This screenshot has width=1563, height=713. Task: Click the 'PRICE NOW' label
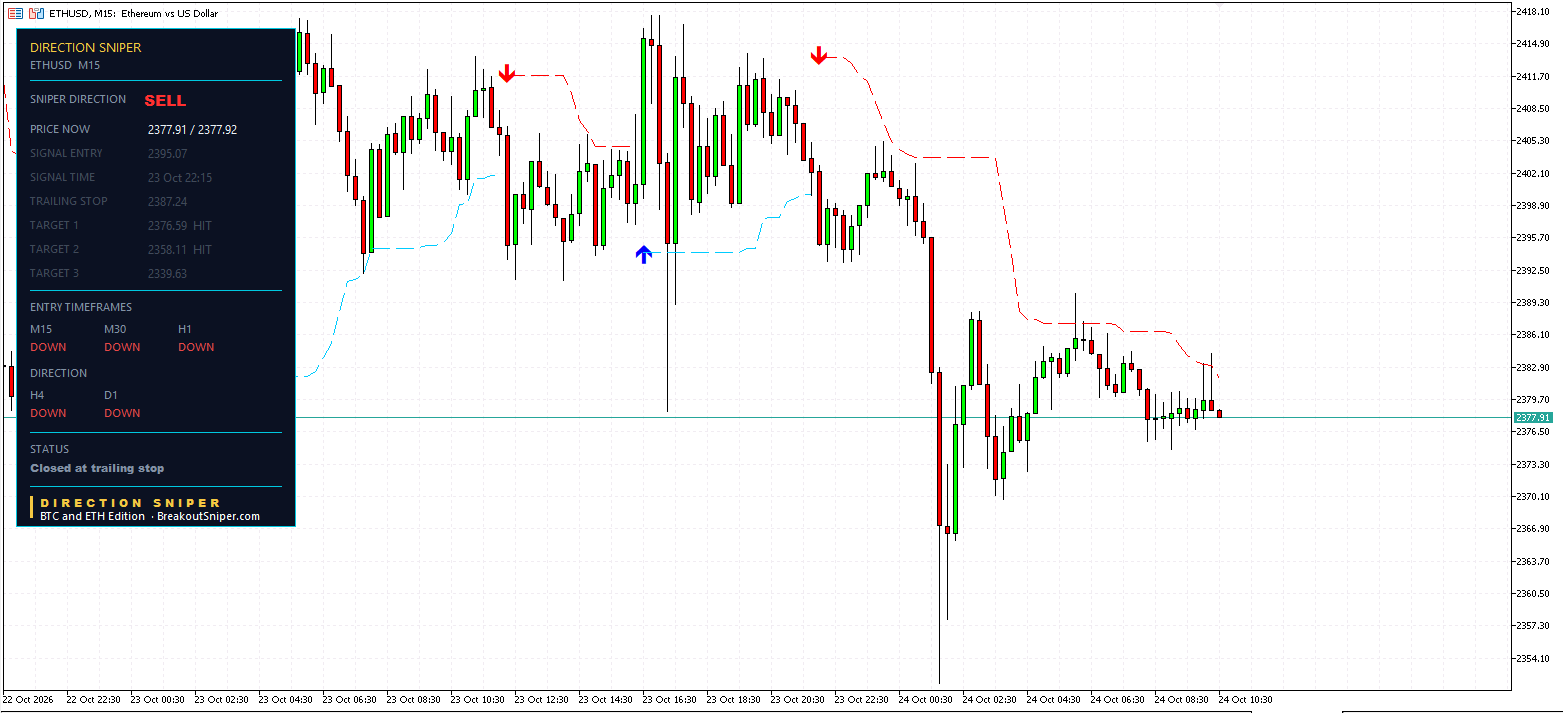[60, 129]
